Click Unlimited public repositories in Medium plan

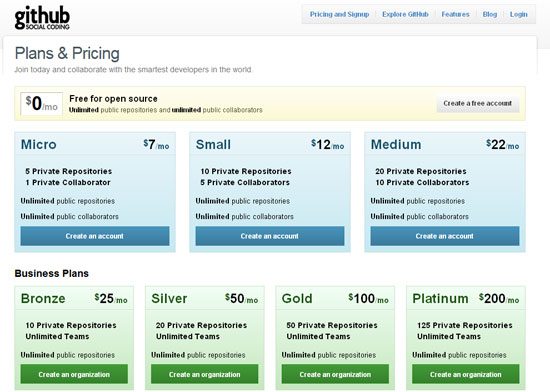tap(418, 201)
